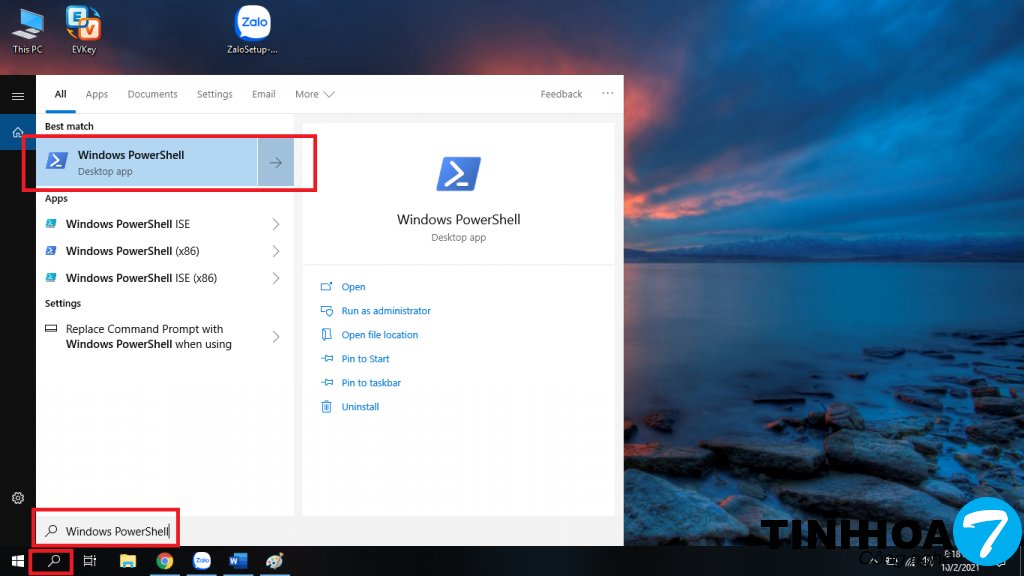Open the ZaloSetup desktop icon
Viewport: 1024px width, 576px height.
tap(252, 28)
